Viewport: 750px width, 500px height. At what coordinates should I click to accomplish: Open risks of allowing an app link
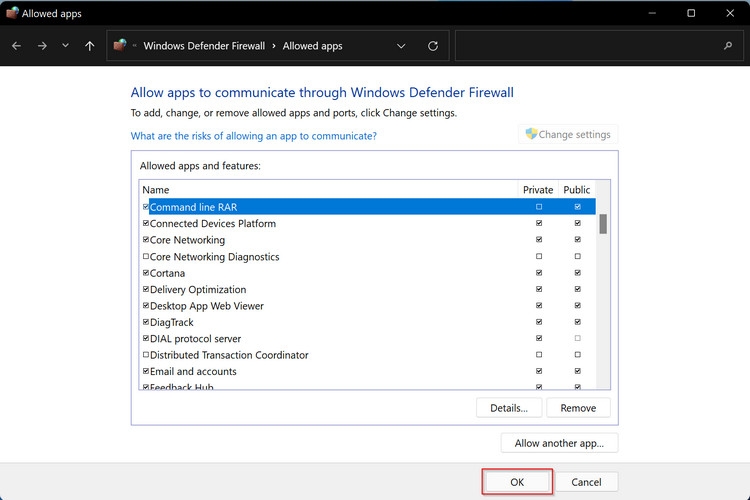pyautogui.click(x=254, y=136)
